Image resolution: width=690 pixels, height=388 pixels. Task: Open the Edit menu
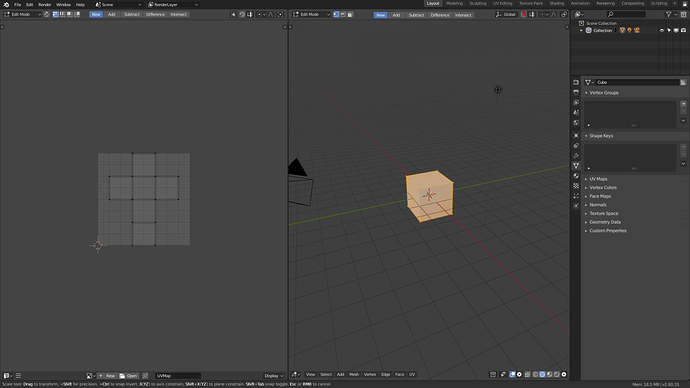tap(29, 4)
